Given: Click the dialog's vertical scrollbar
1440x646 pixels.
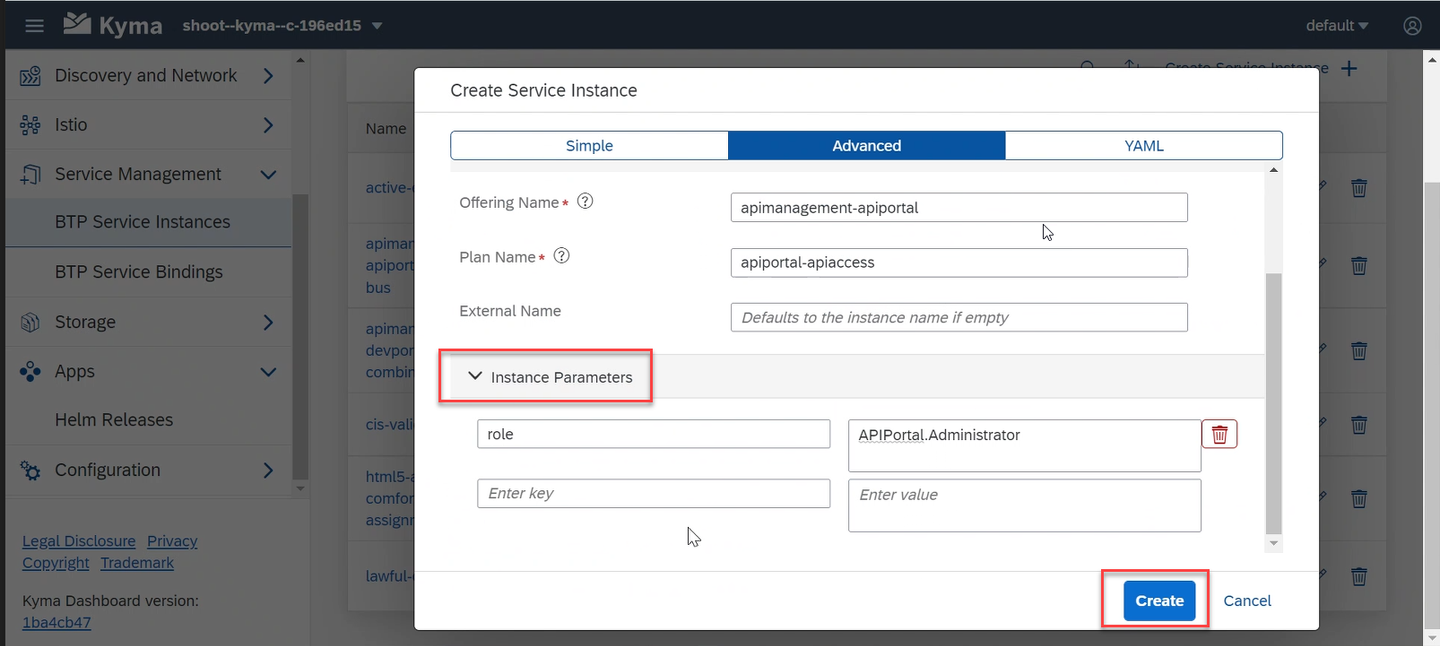Looking at the screenshot, I should [1273, 402].
